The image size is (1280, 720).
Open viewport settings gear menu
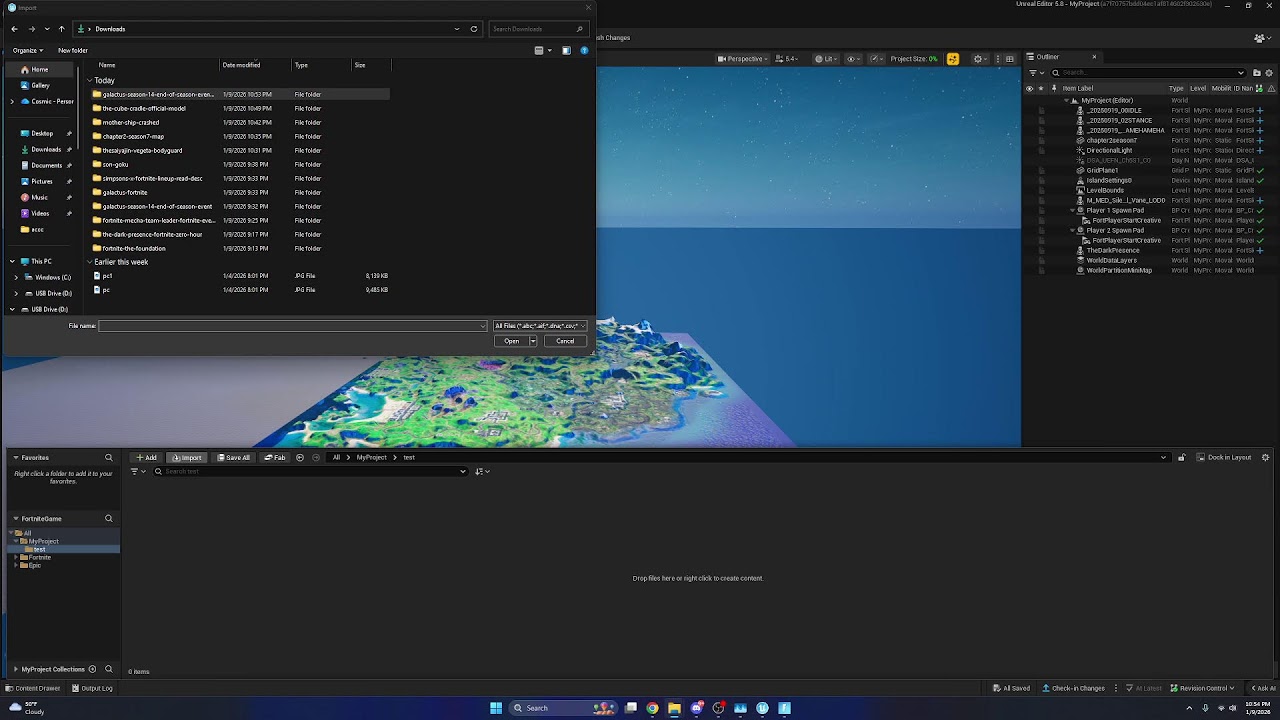pyautogui.click(x=981, y=59)
